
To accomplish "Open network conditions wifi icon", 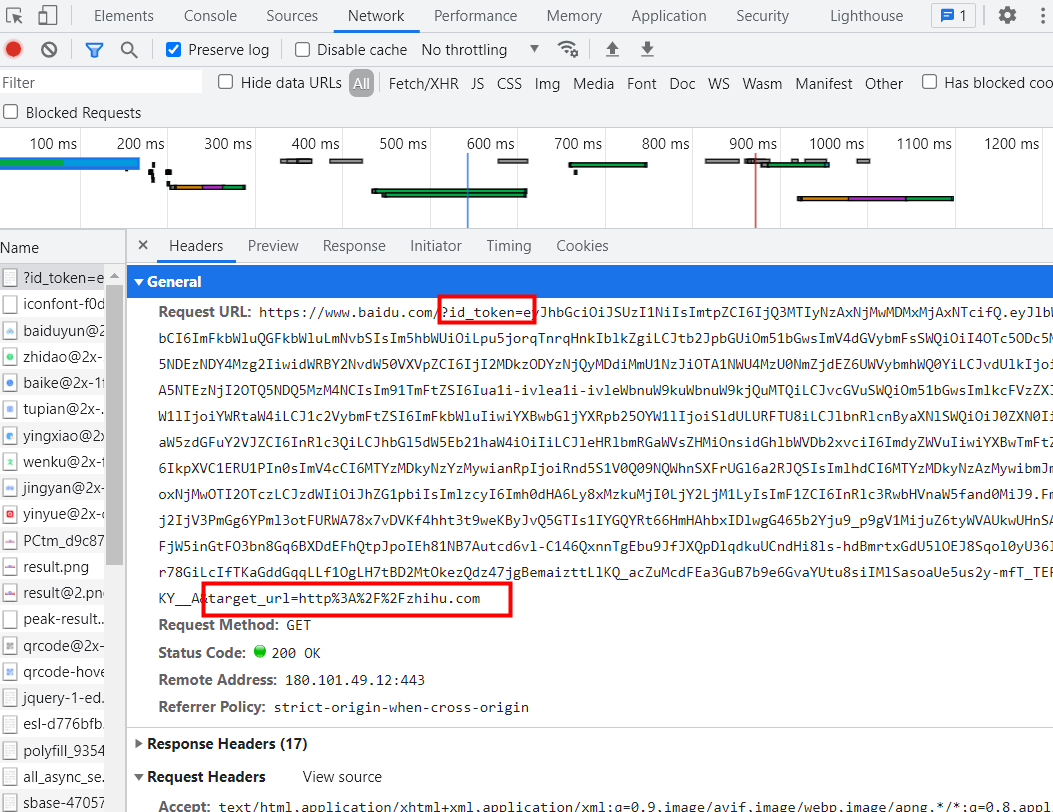I will click(568, 50).
